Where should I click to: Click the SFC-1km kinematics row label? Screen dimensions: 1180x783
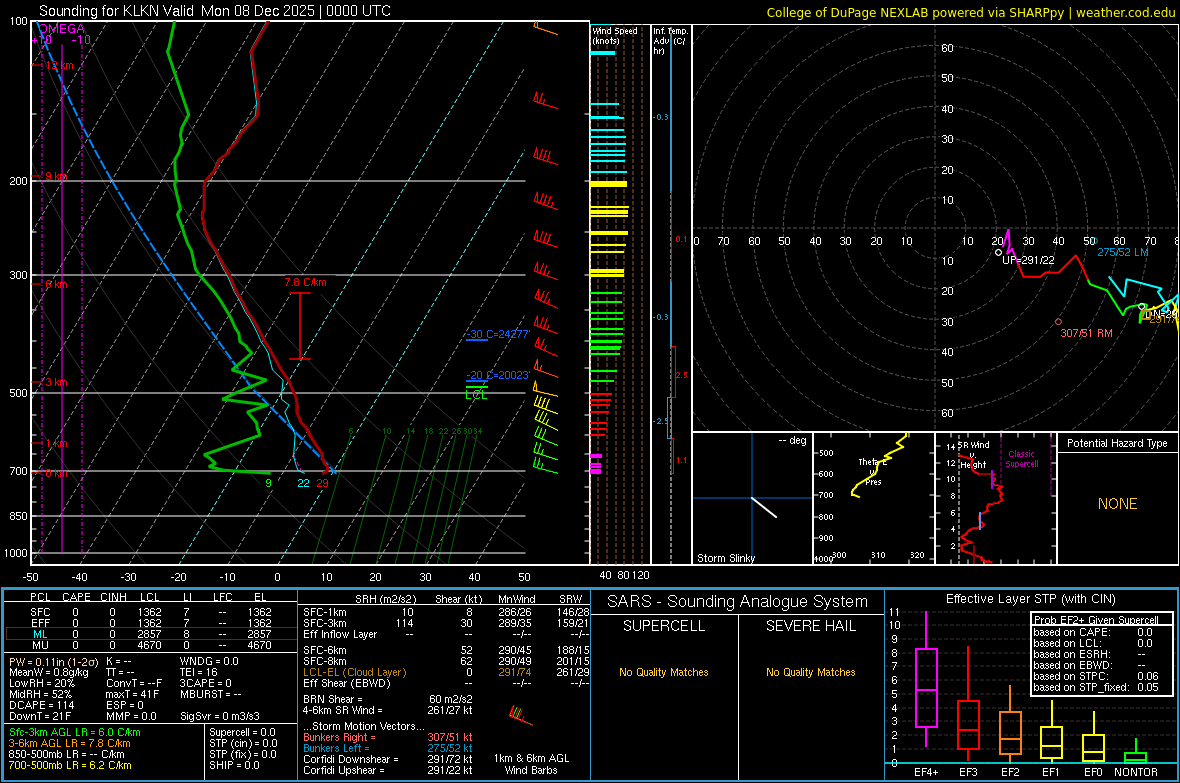[324, 612]
